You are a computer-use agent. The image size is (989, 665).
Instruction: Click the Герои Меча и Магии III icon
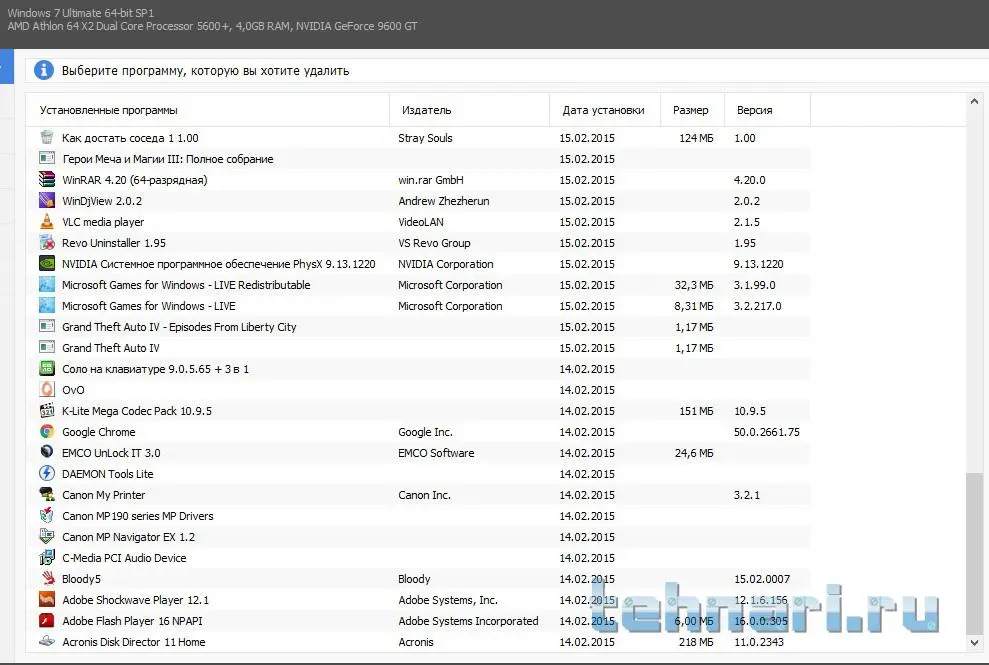click(47, 158)
